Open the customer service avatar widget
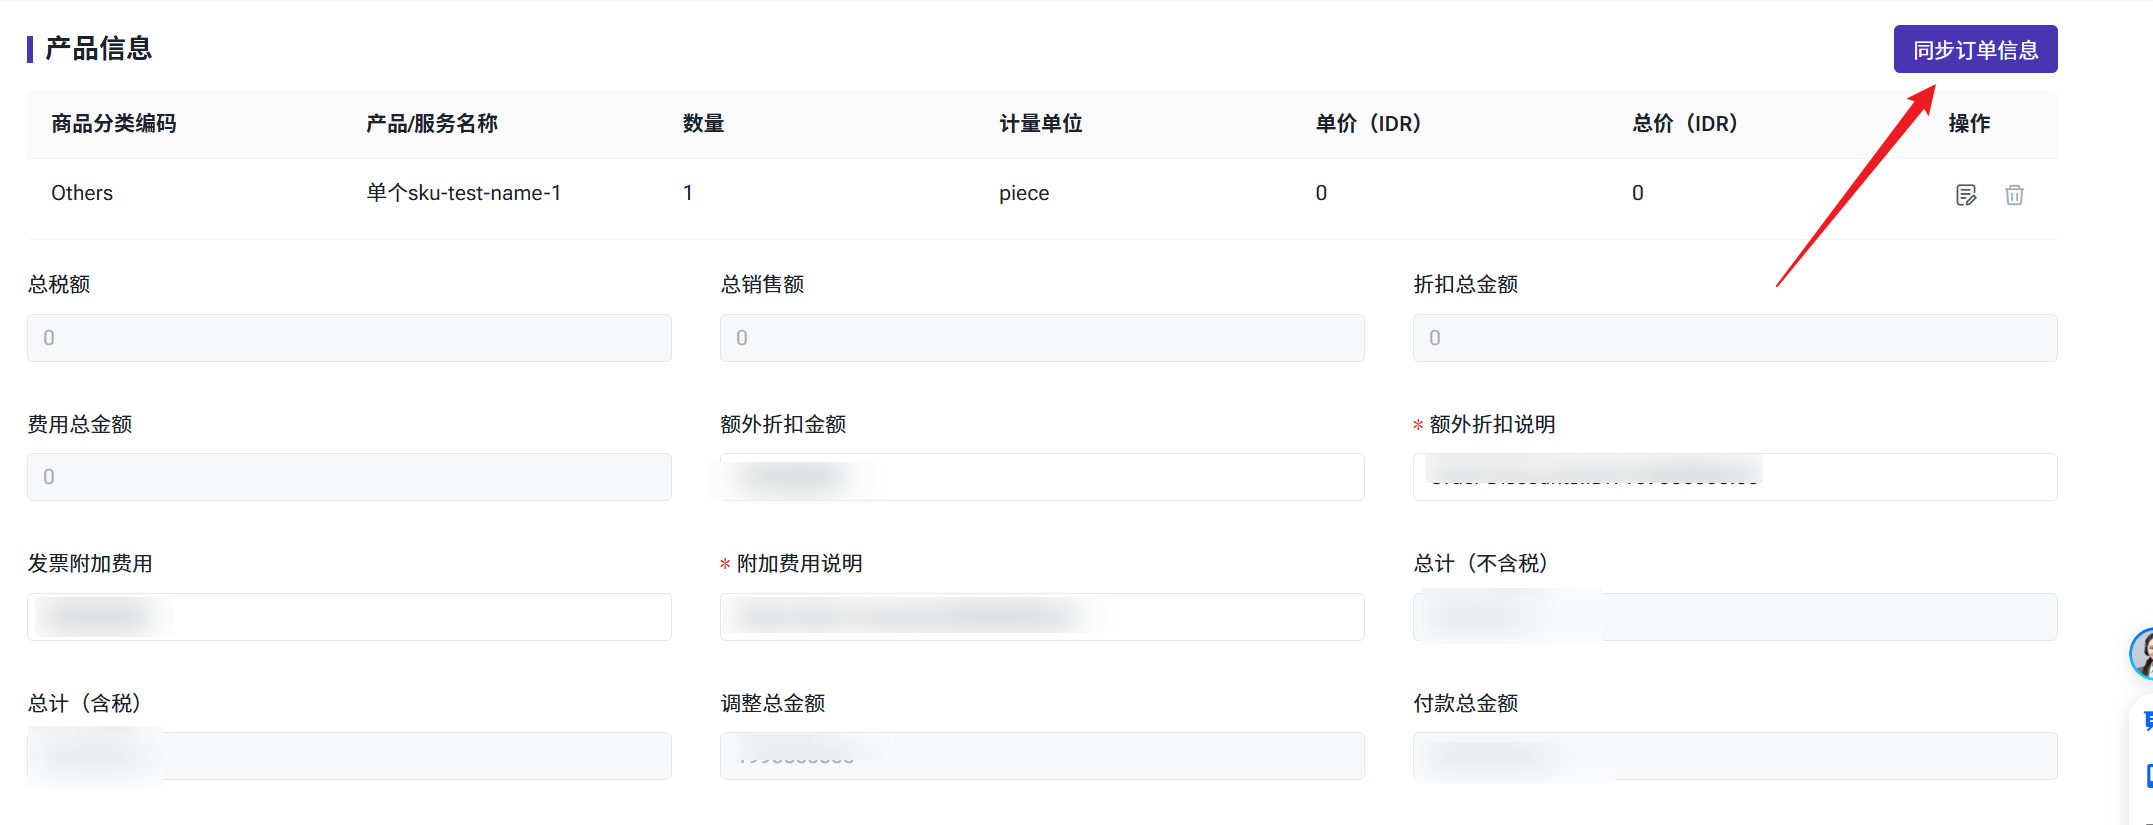Screen dimensions: 2153x825 coord(2142,654)
